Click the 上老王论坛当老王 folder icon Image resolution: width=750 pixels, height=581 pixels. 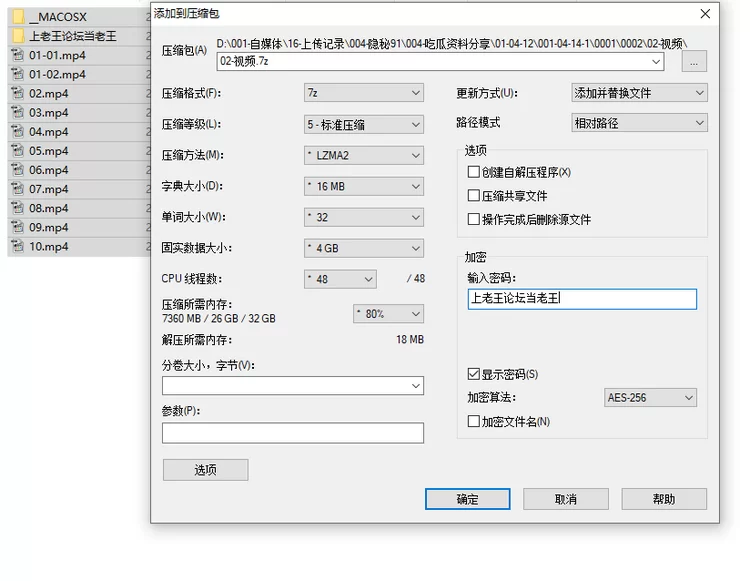point(18,36)
